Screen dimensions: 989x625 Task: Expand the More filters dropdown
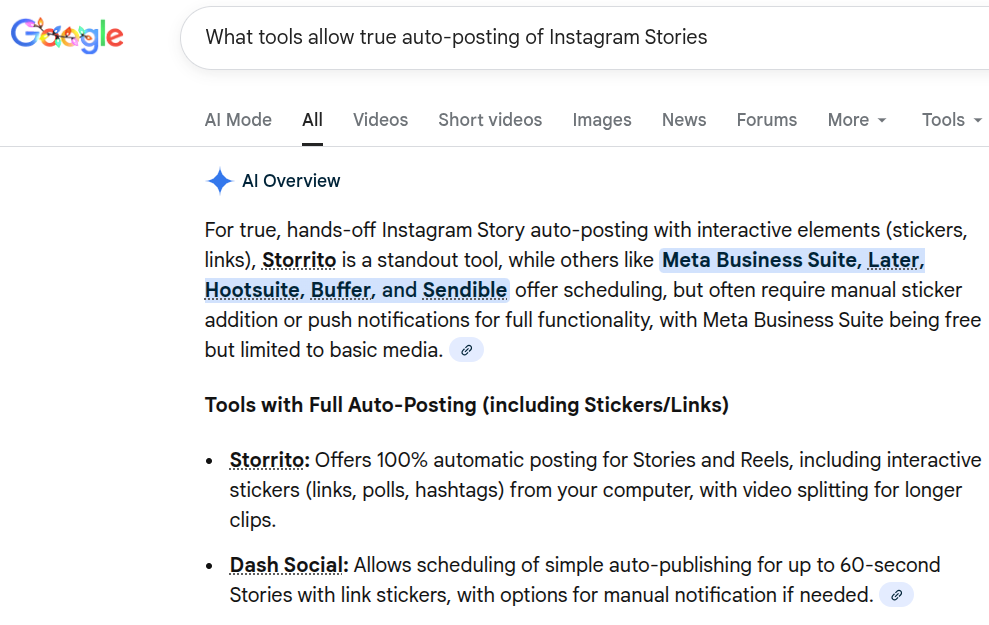[856, 119]
